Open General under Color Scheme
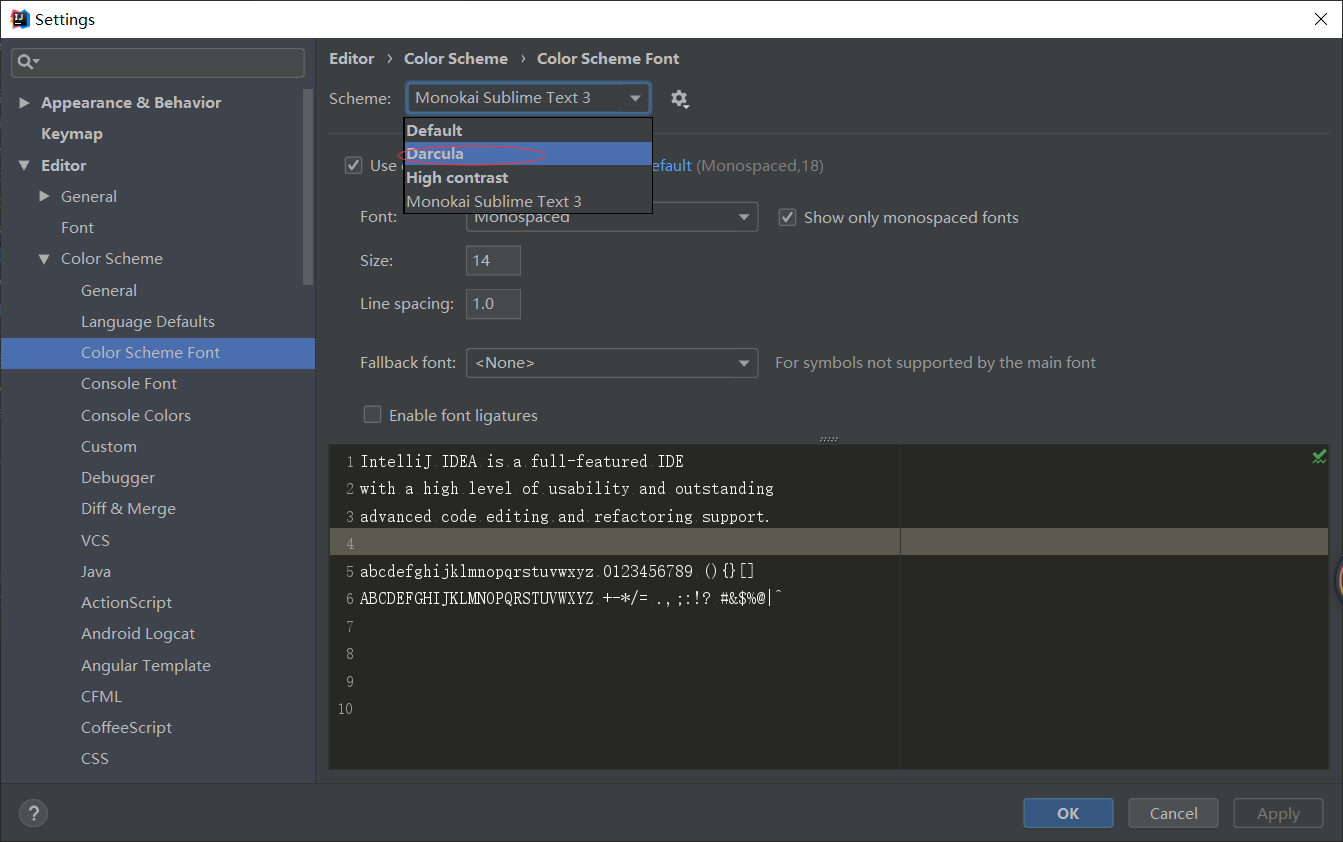The height and width of the screenshot is (842, 1343). click(109, 290)
